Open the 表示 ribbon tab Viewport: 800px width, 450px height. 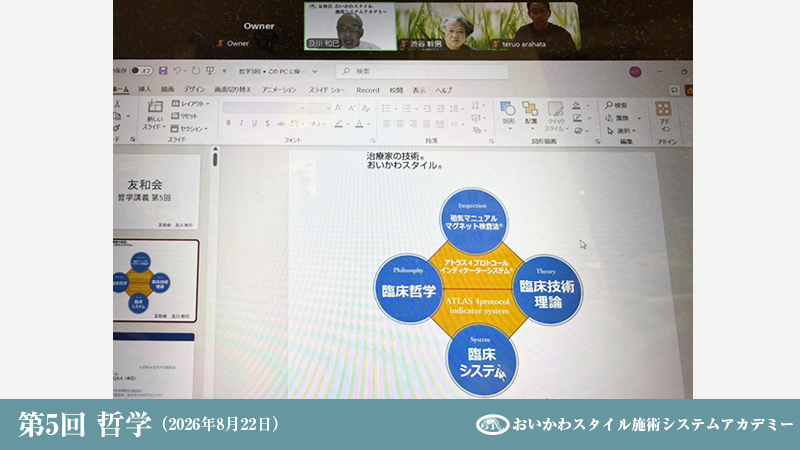point(419,90)
